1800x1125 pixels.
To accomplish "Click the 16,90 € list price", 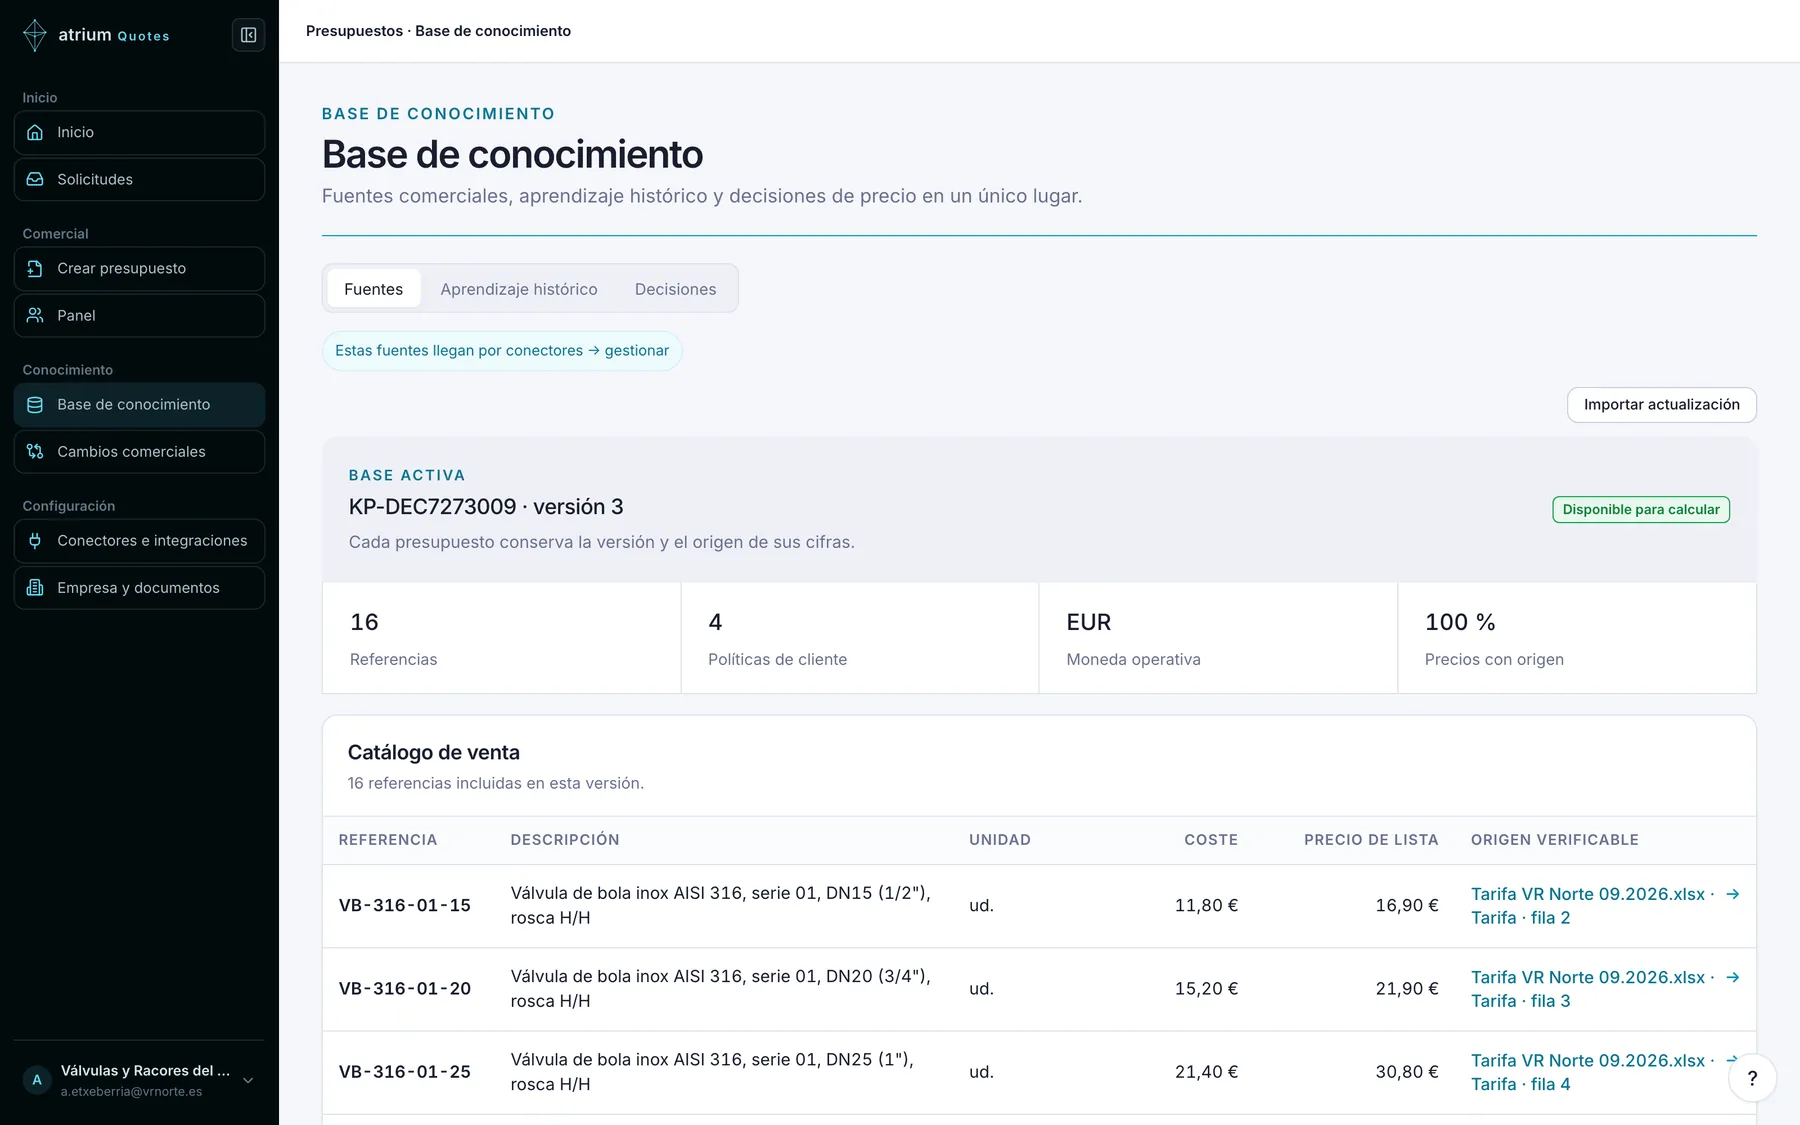I will (x=1406, y=905).
